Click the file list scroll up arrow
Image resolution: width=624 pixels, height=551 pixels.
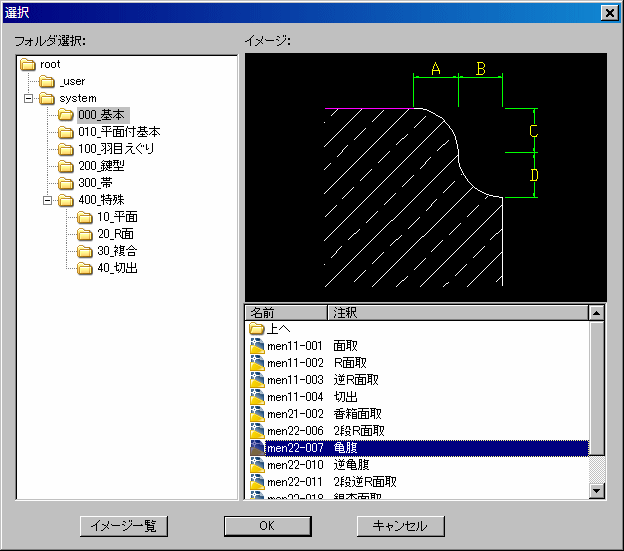coord(596,313)
